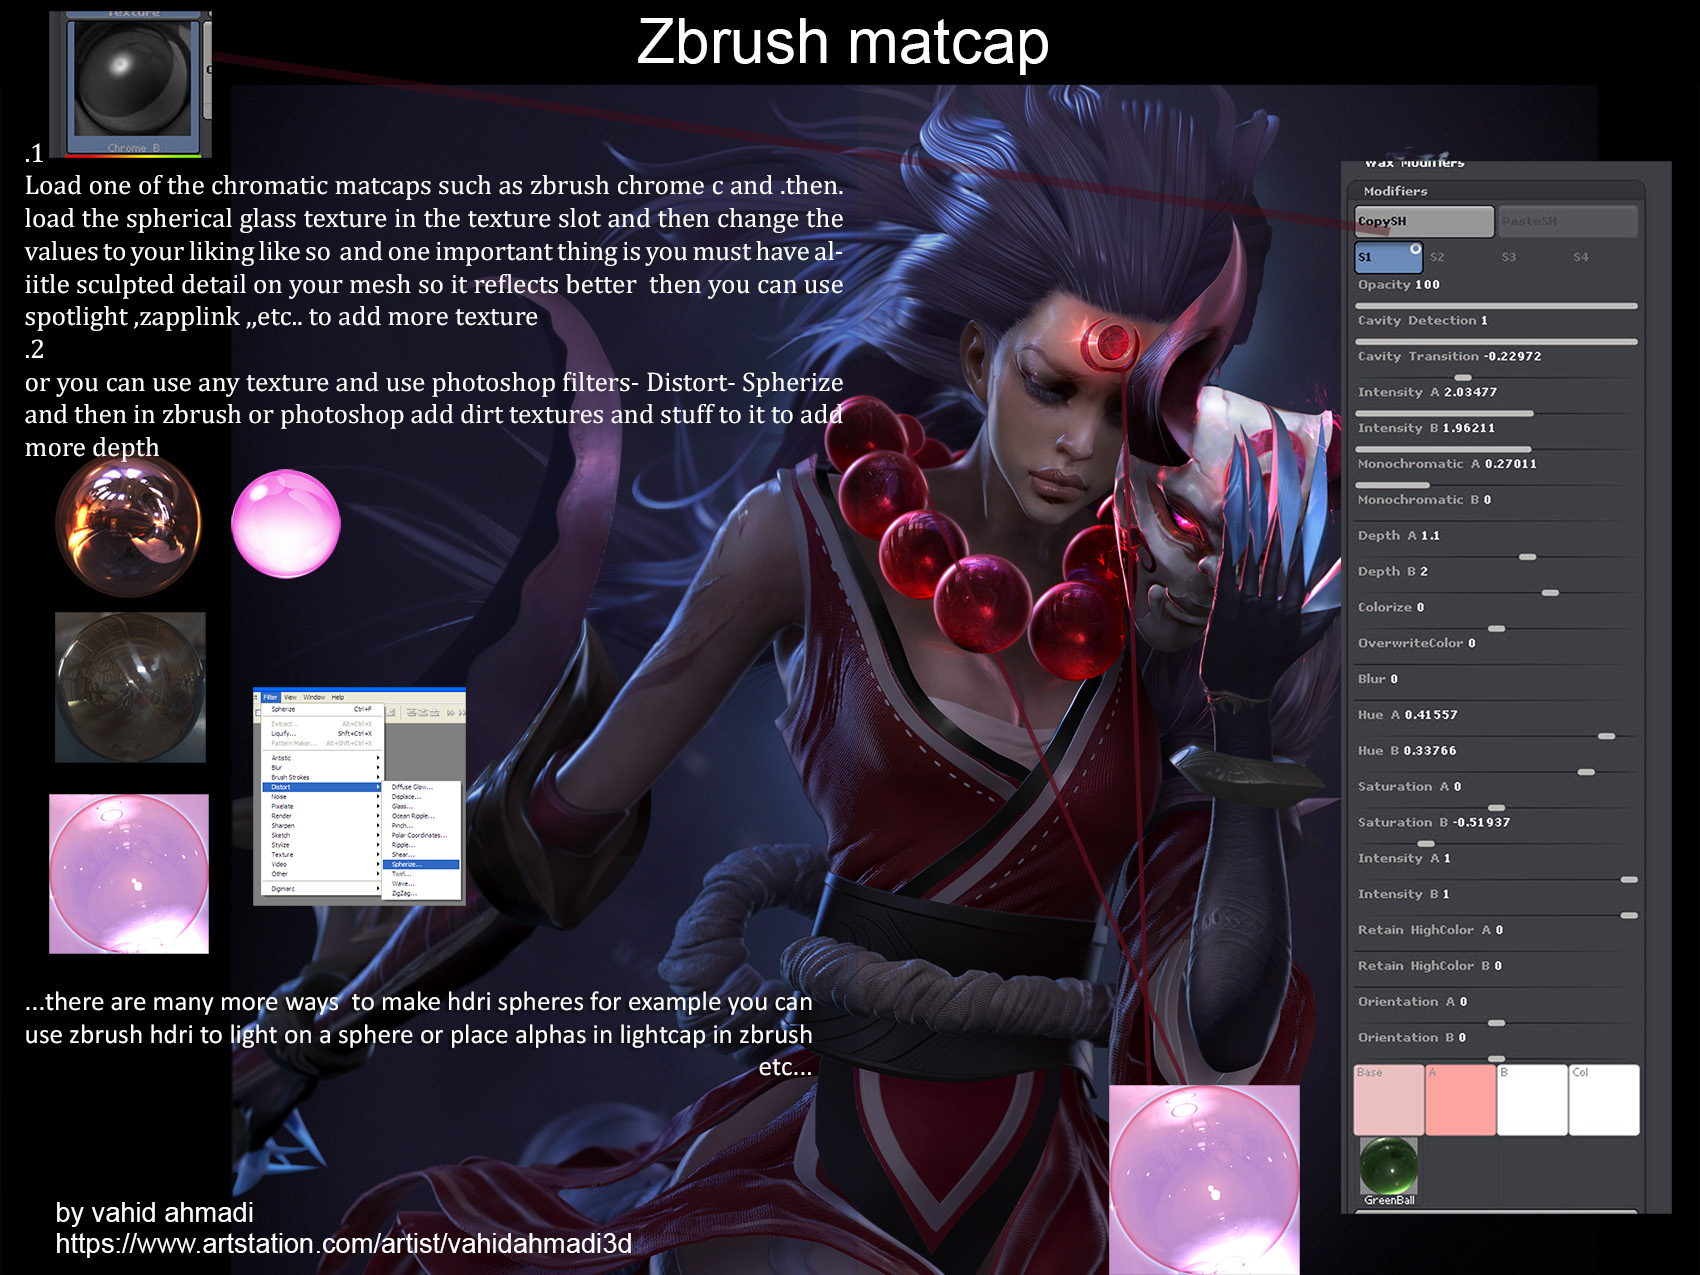Screen dimensions: 1700x1275
Task: Expand the Blur filter submenu
Action: (322, 768)
